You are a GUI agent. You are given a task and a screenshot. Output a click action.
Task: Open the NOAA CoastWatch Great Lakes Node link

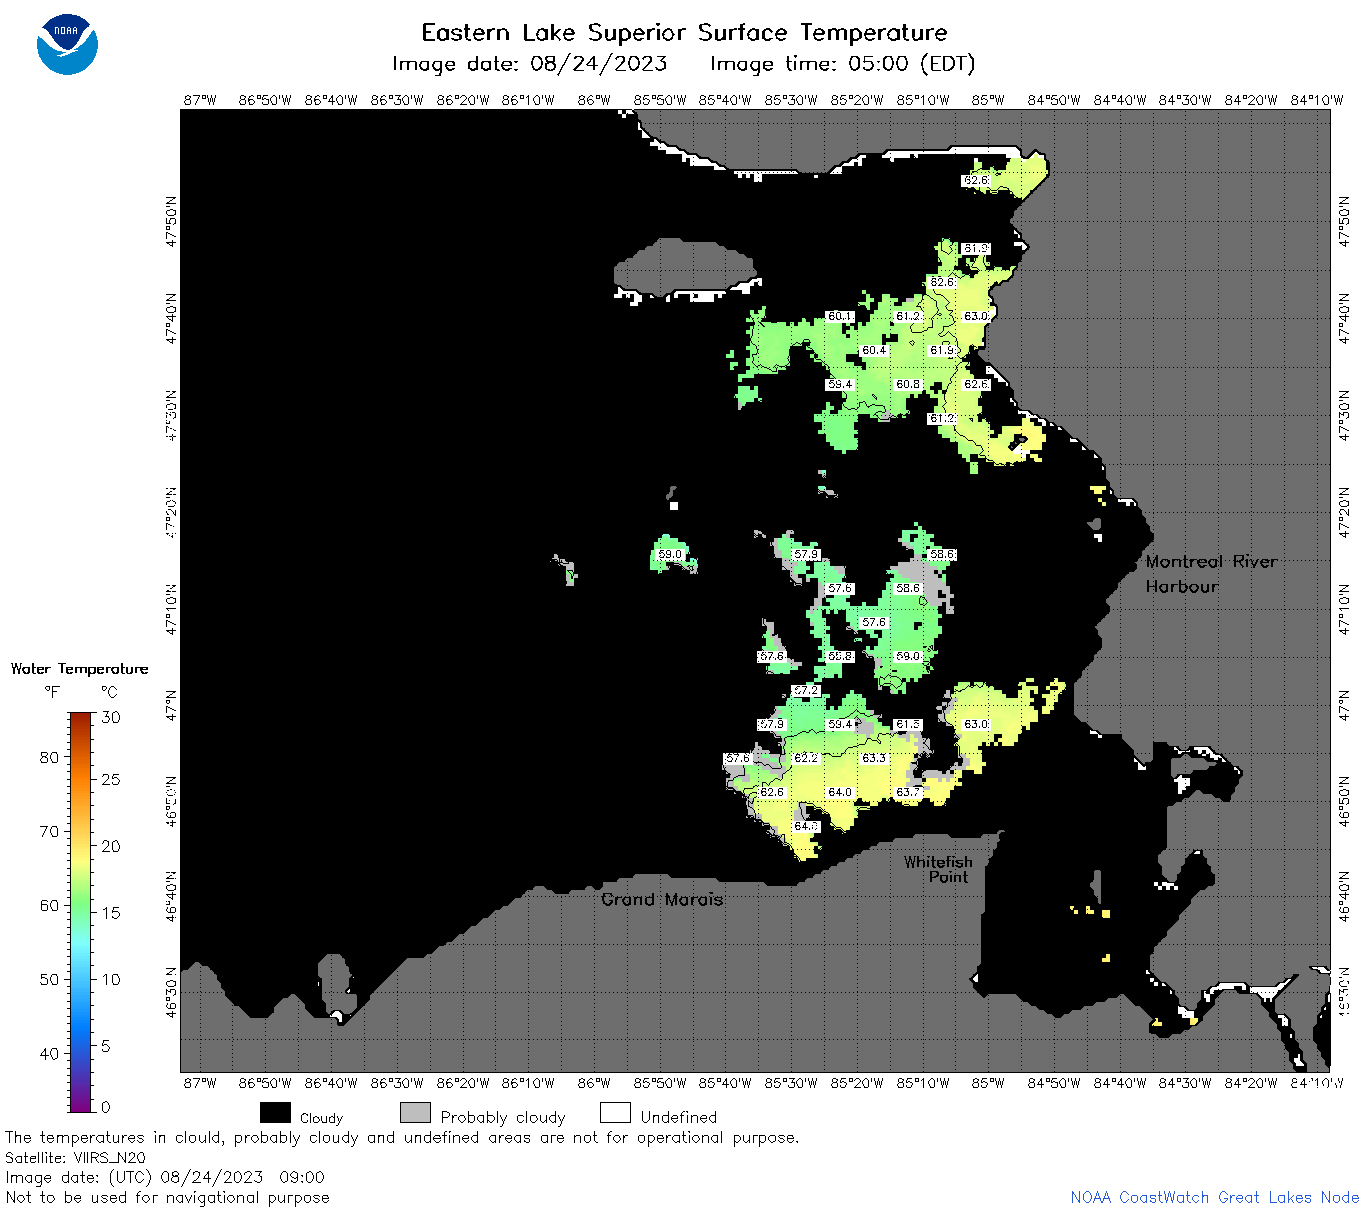click(x=1214, y=1197)
